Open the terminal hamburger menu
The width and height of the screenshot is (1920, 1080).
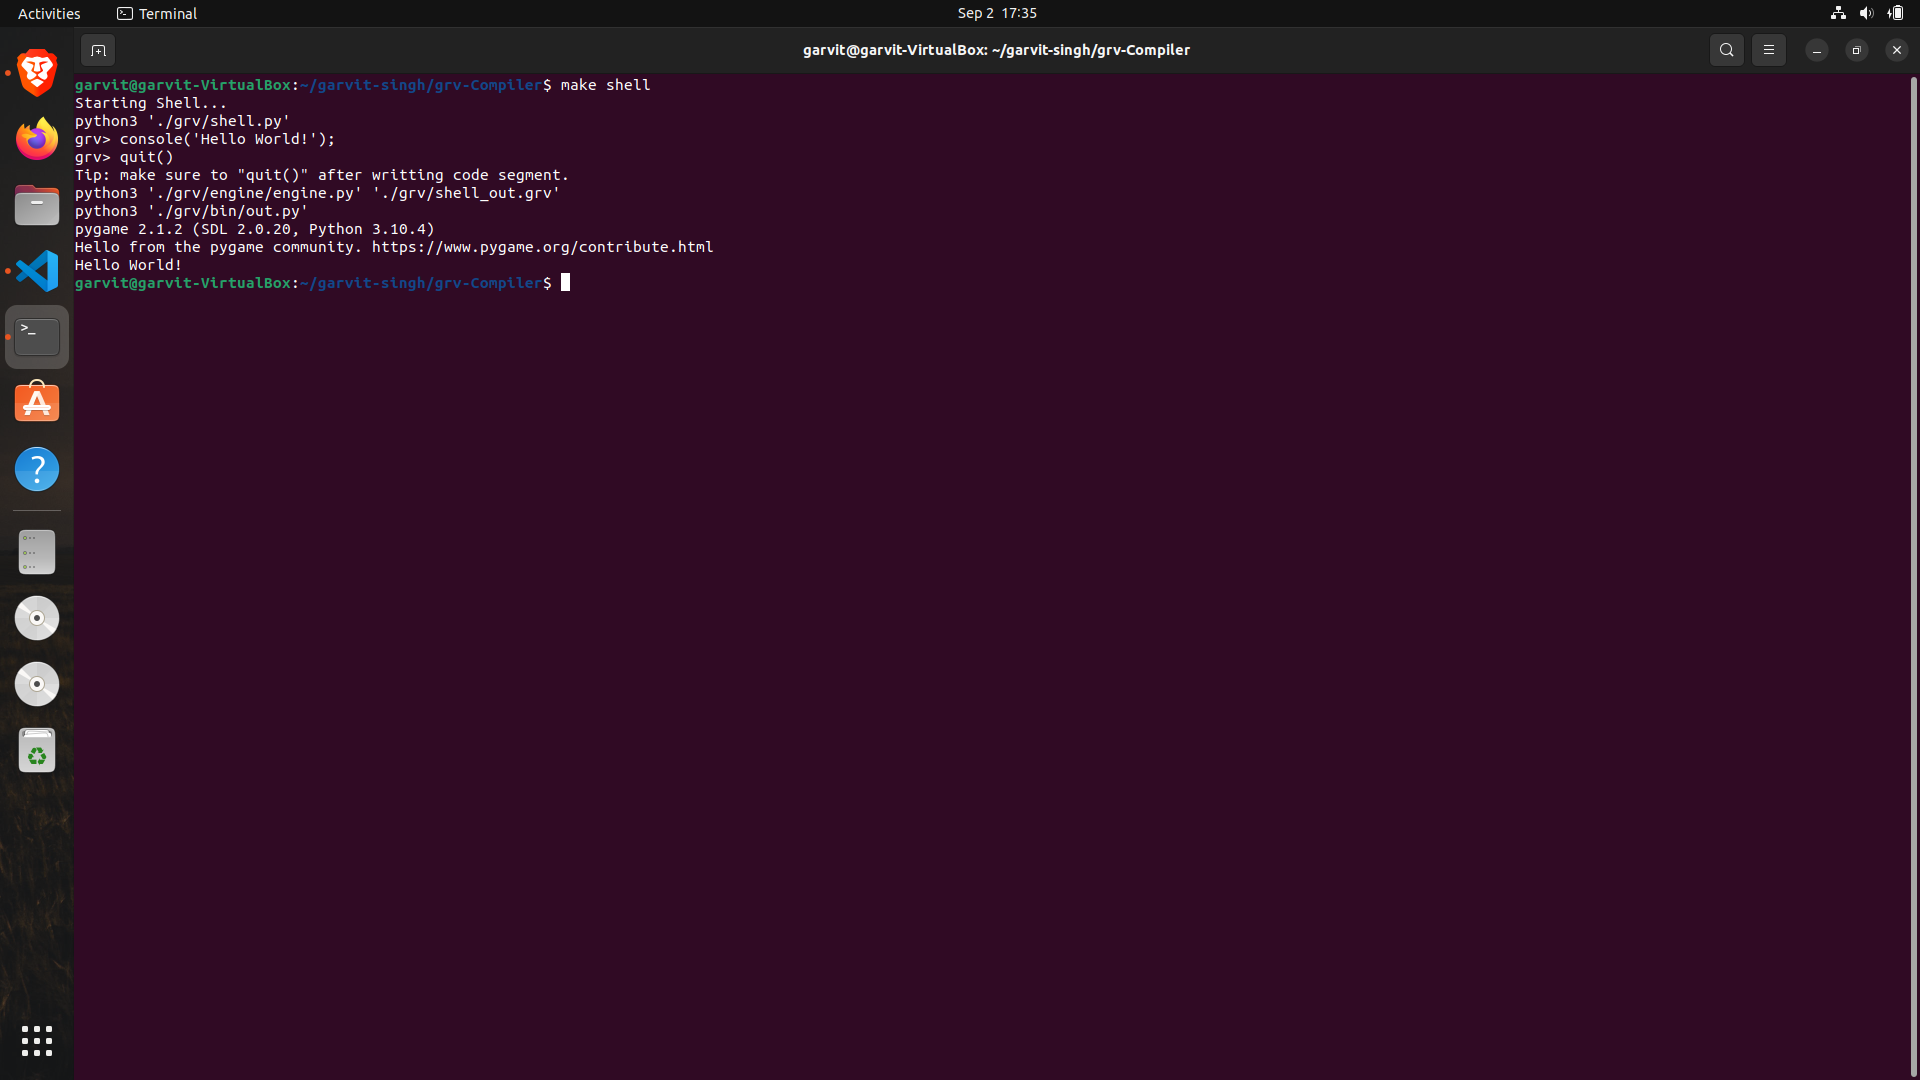[x=1768, y=50]
